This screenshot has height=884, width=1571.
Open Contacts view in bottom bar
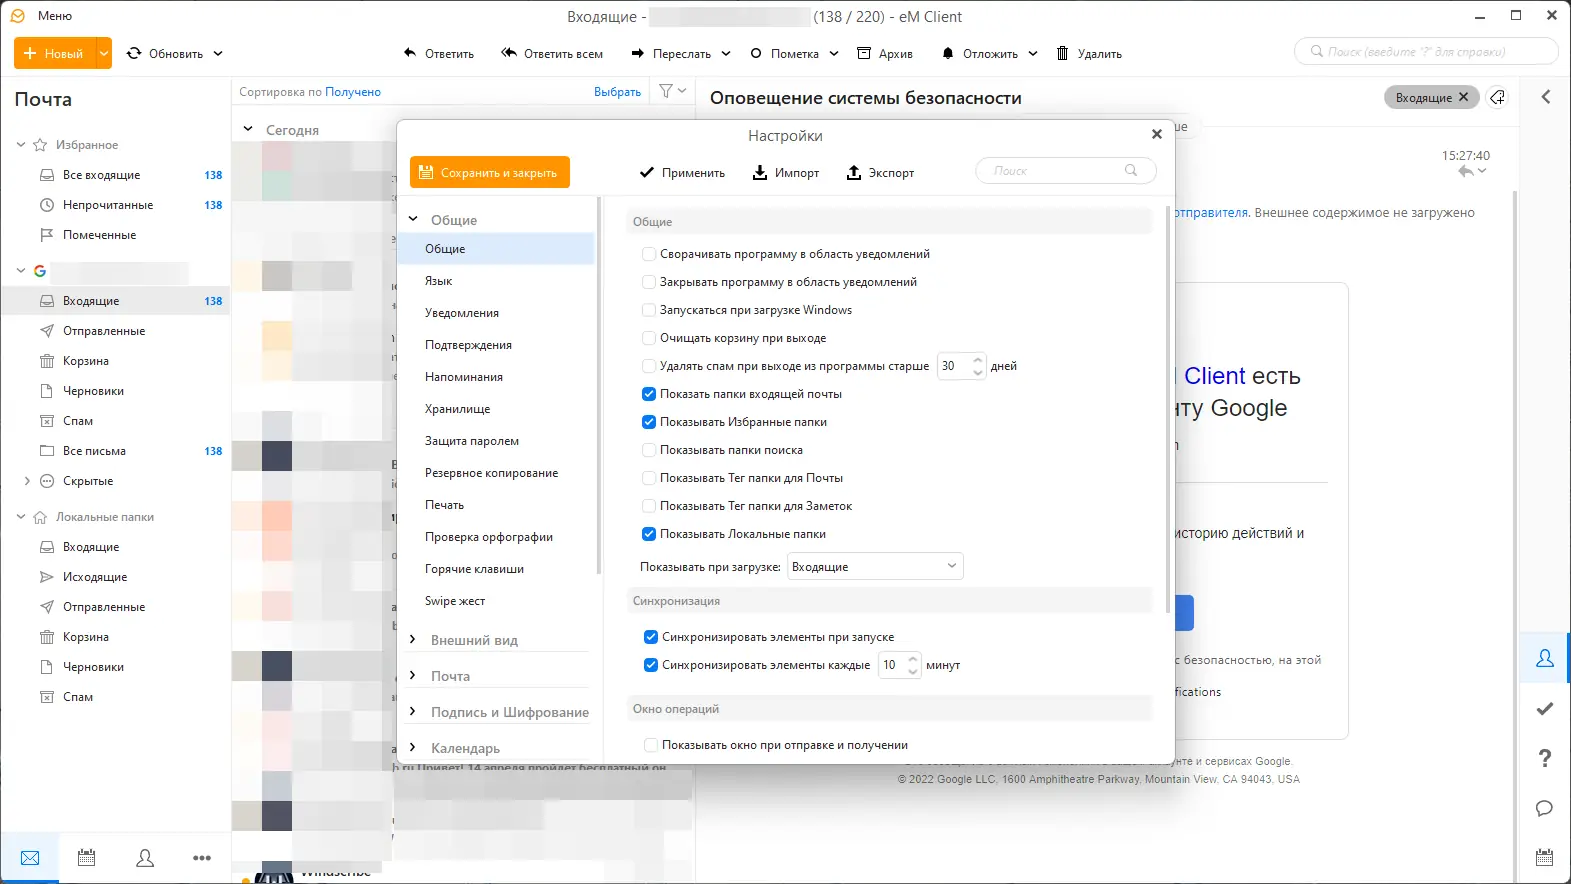(x=145, y=858)
